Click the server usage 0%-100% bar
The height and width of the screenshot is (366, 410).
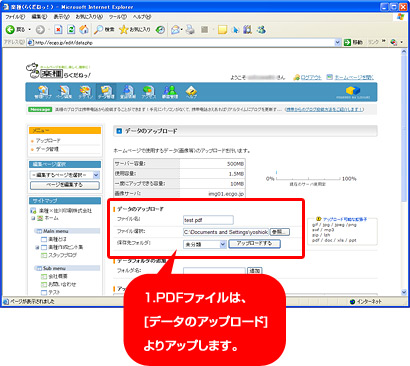tap(308, 178)
